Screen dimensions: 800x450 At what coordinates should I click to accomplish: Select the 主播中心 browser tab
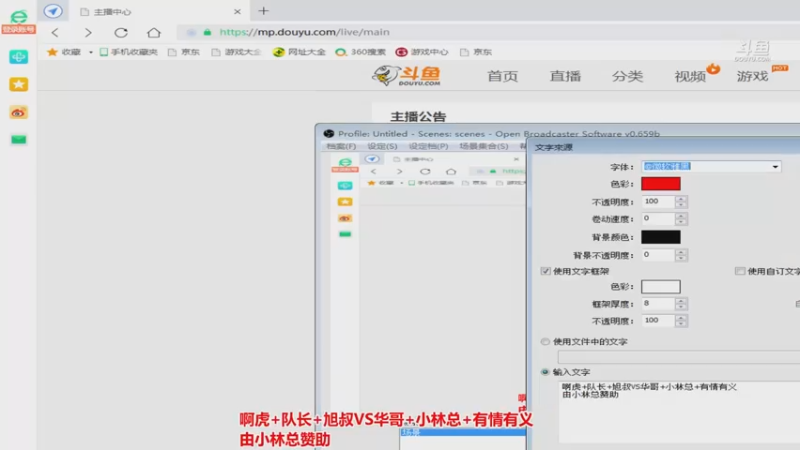click(x=158, y=11)
